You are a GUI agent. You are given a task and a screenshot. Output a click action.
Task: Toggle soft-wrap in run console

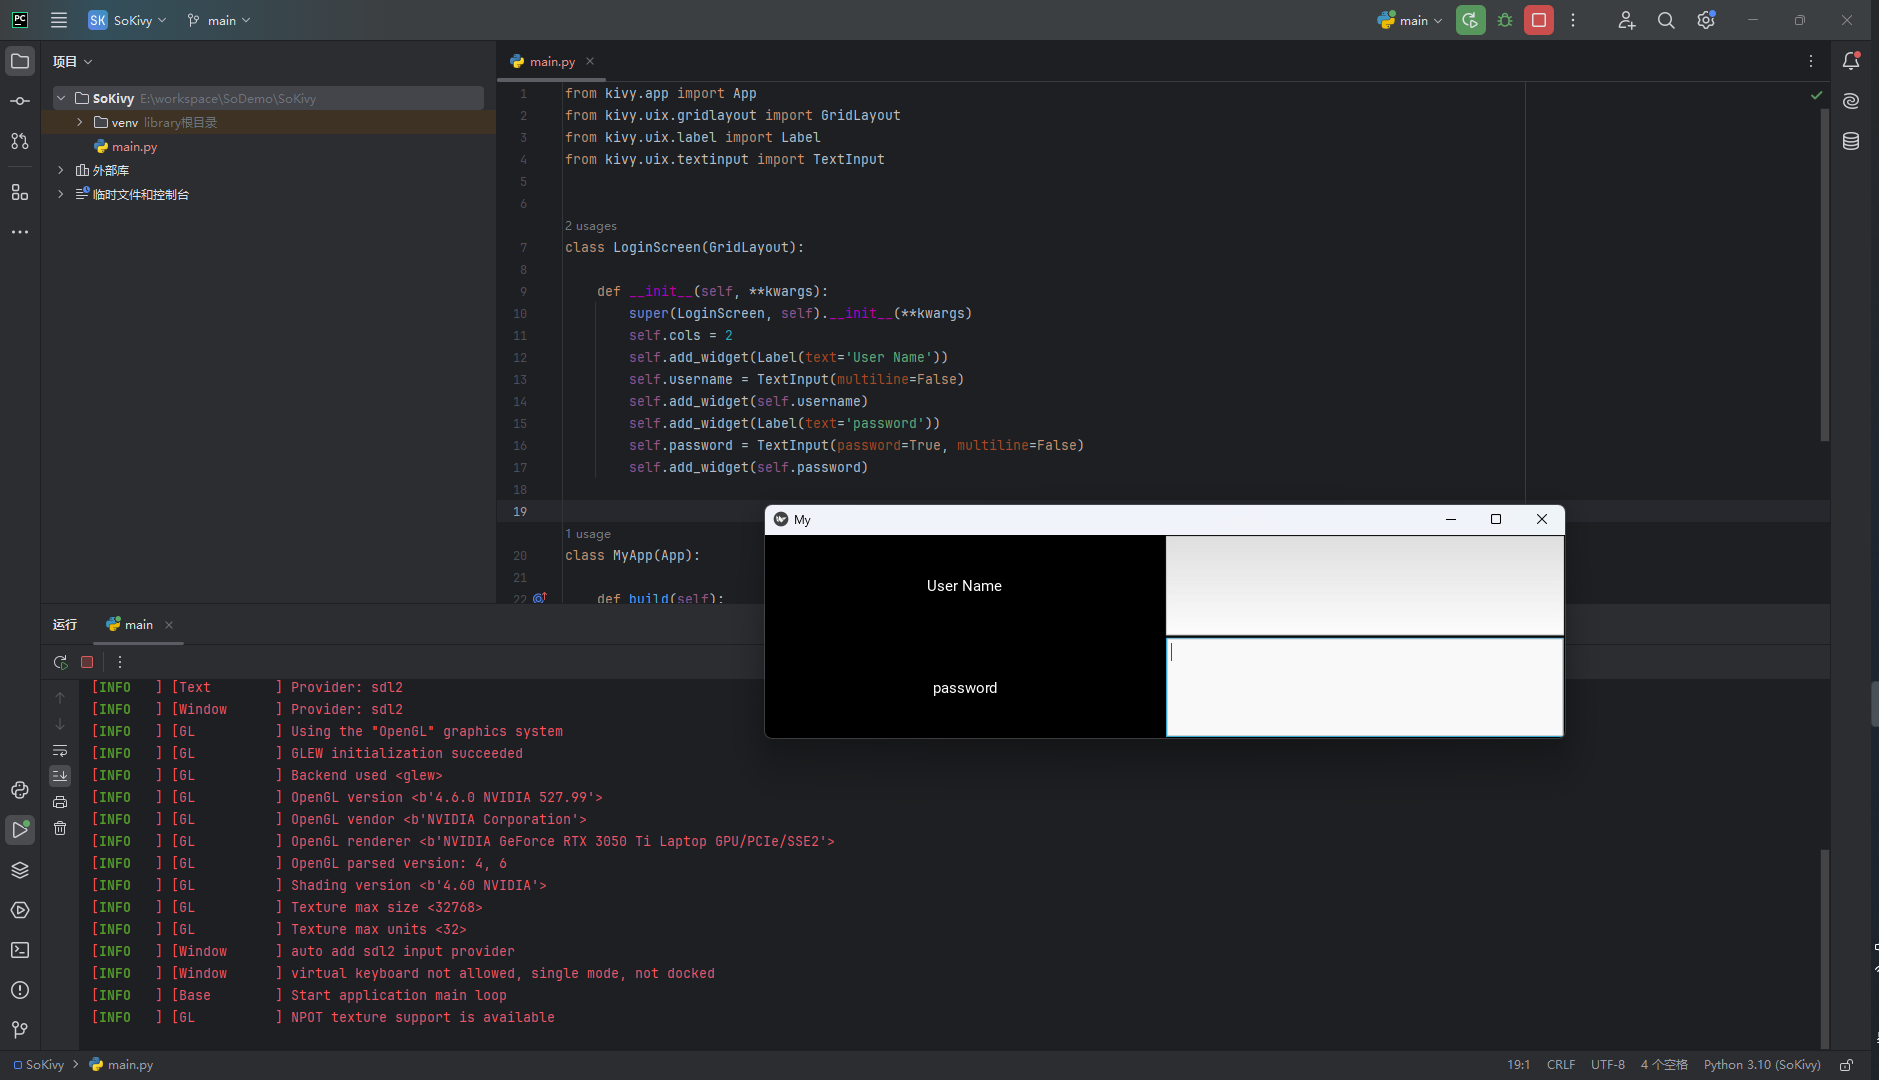tap(60, 750)
